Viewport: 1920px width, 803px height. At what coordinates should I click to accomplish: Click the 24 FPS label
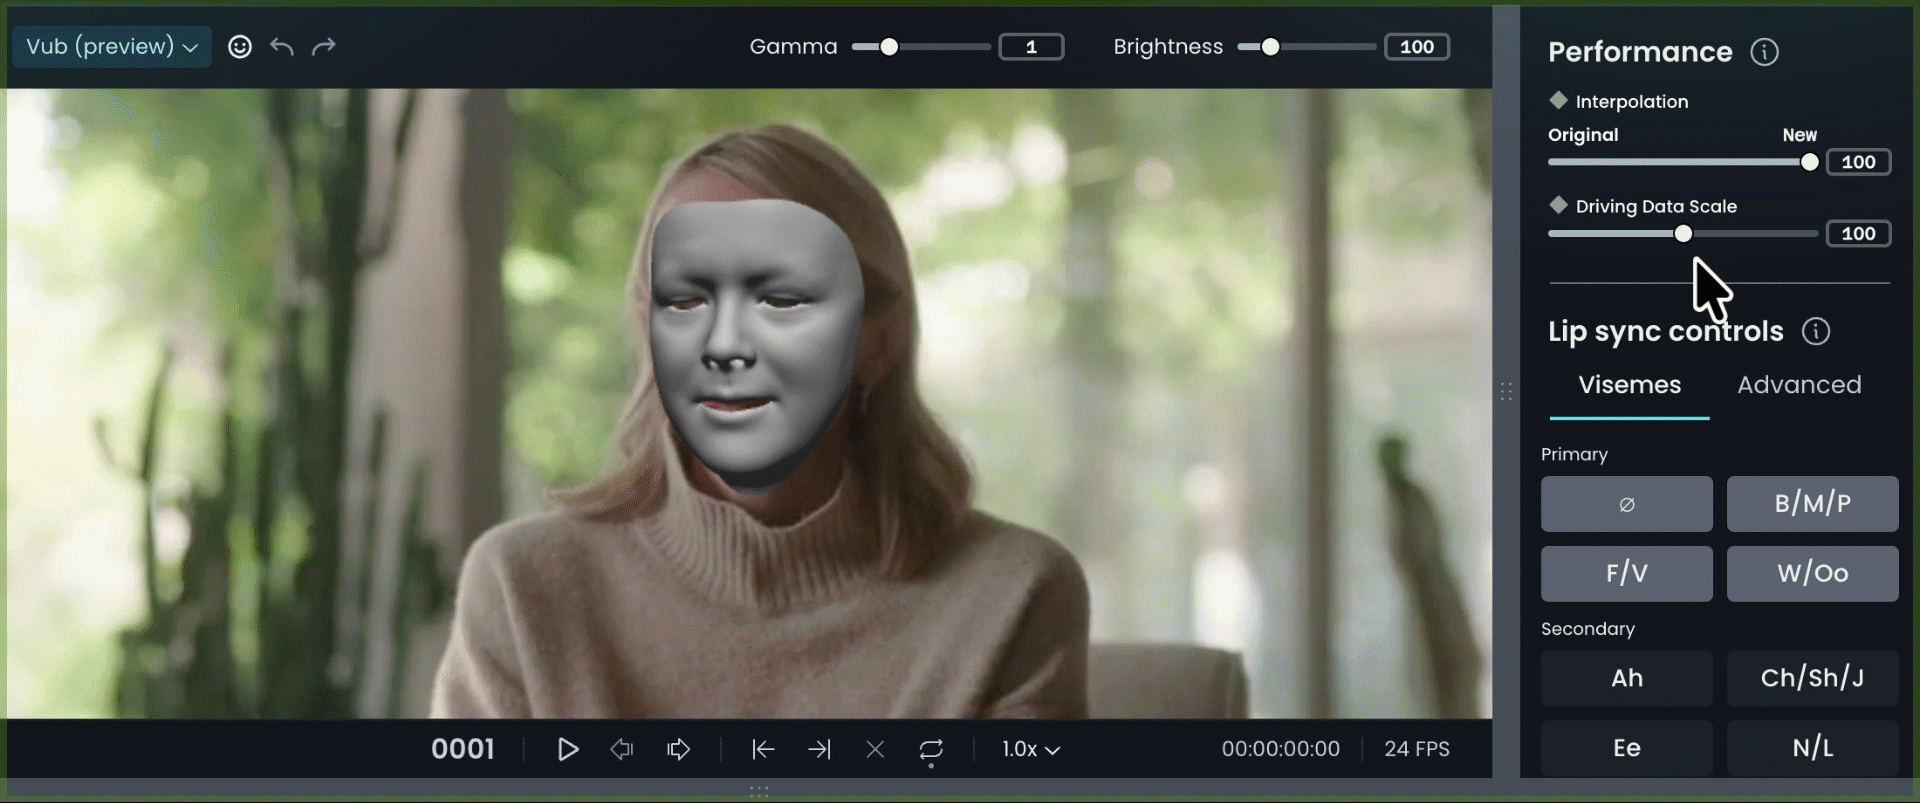pyautogui.click(x=1417, y=749)
